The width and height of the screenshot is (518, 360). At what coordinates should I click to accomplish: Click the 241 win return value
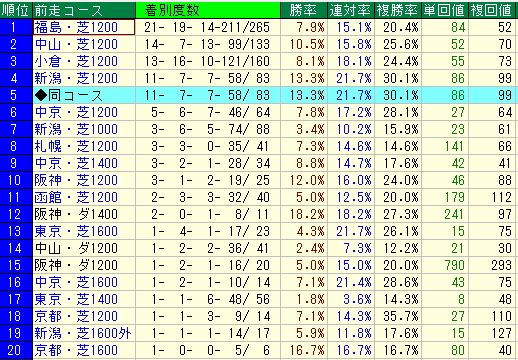click(x=445, y=214)
